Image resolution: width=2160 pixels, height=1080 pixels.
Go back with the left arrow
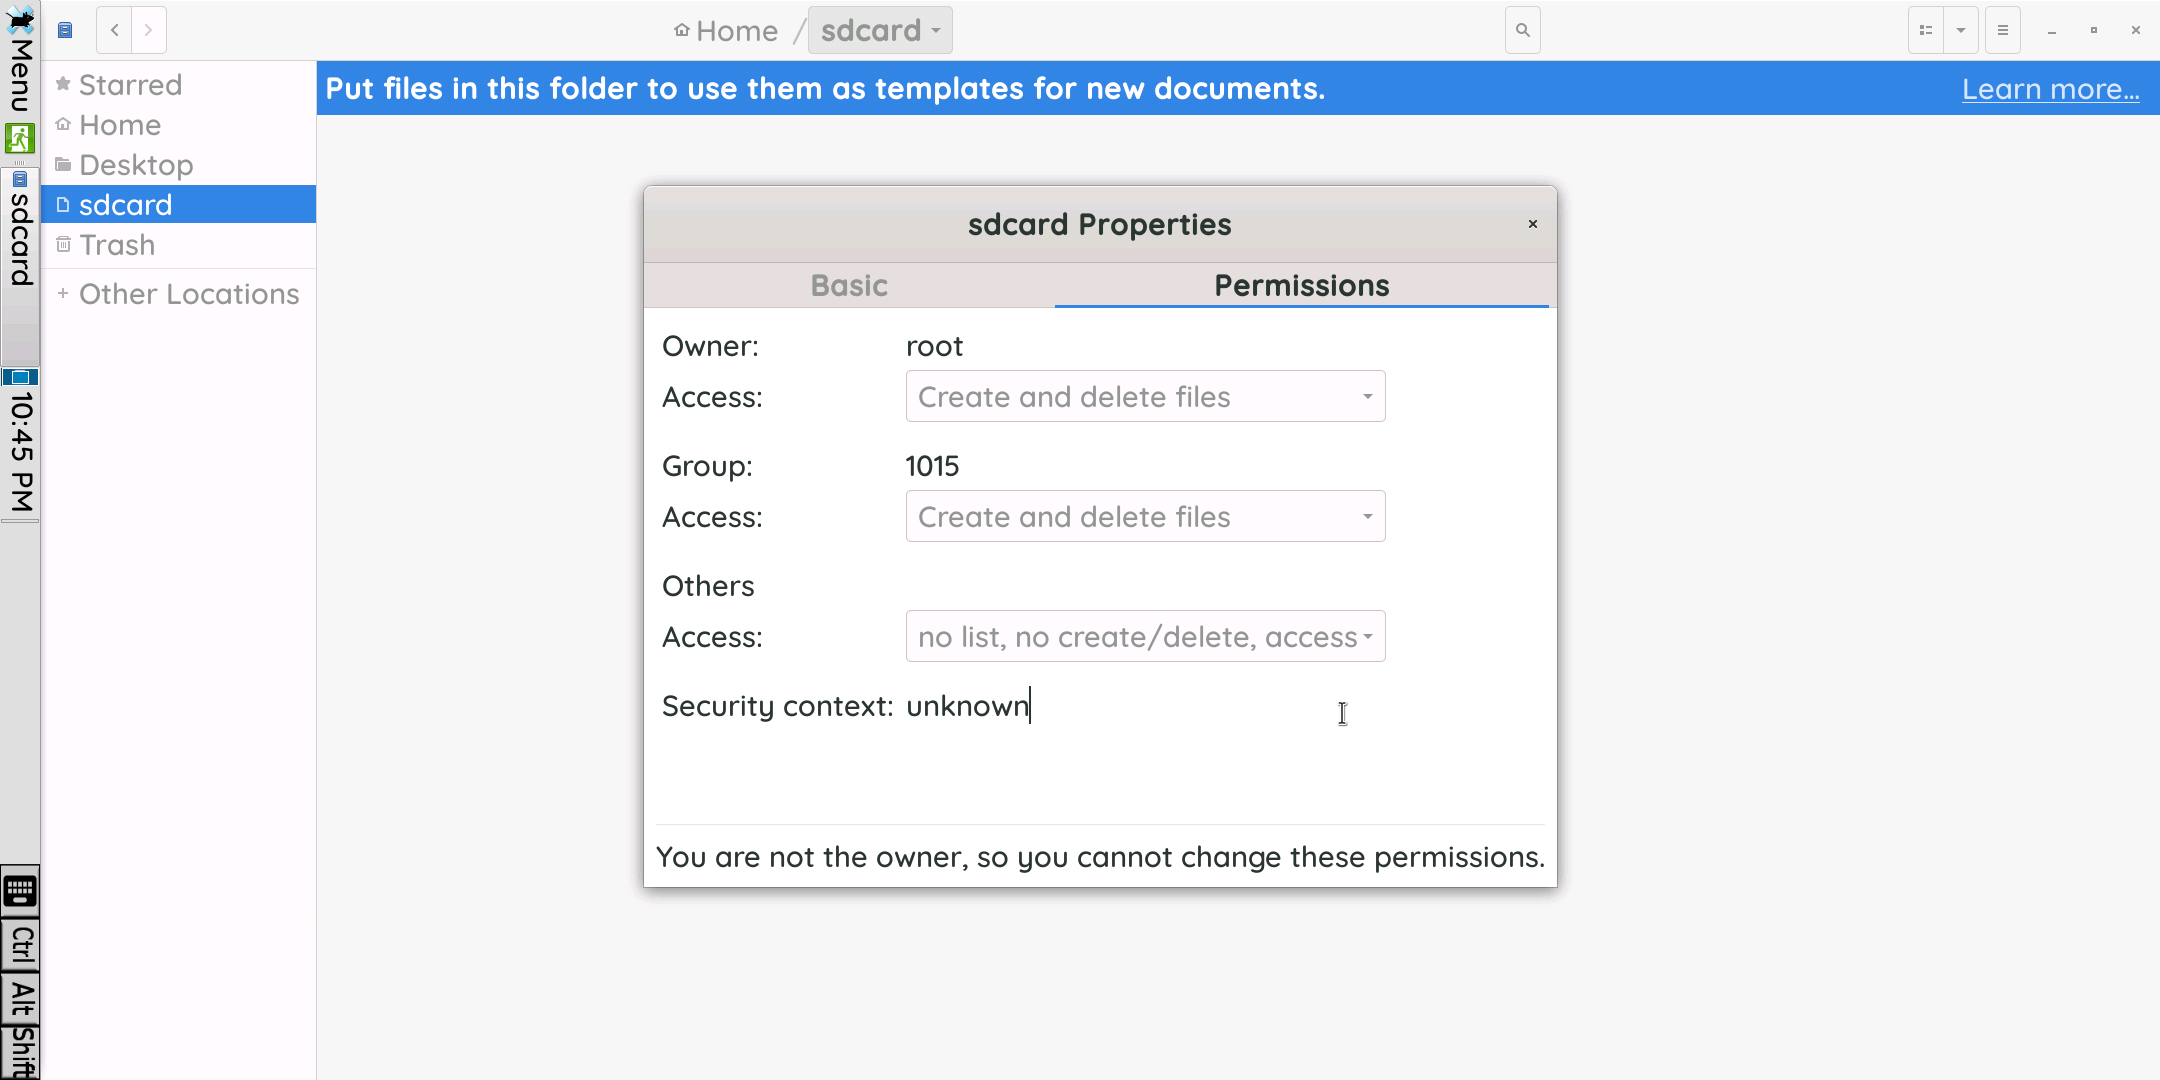pyautogui.click(x=114, y=30)
